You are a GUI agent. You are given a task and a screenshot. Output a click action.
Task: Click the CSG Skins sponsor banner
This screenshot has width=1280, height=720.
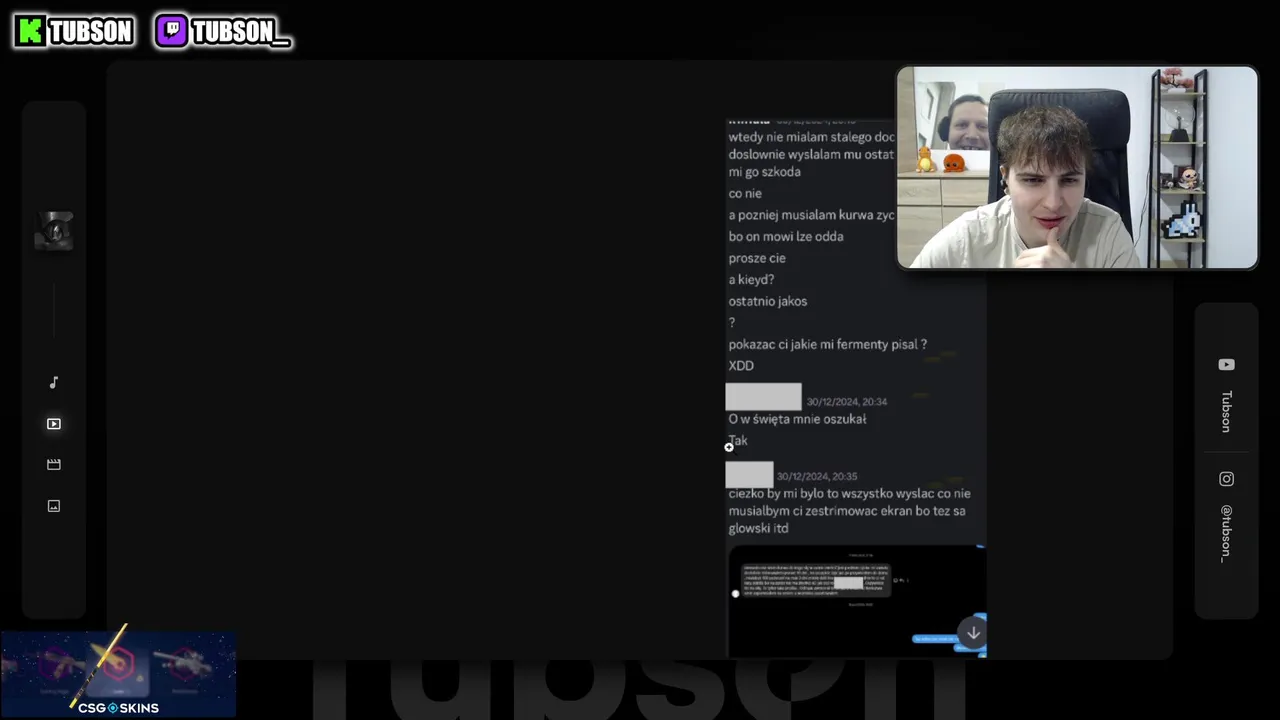click(118, 674)
